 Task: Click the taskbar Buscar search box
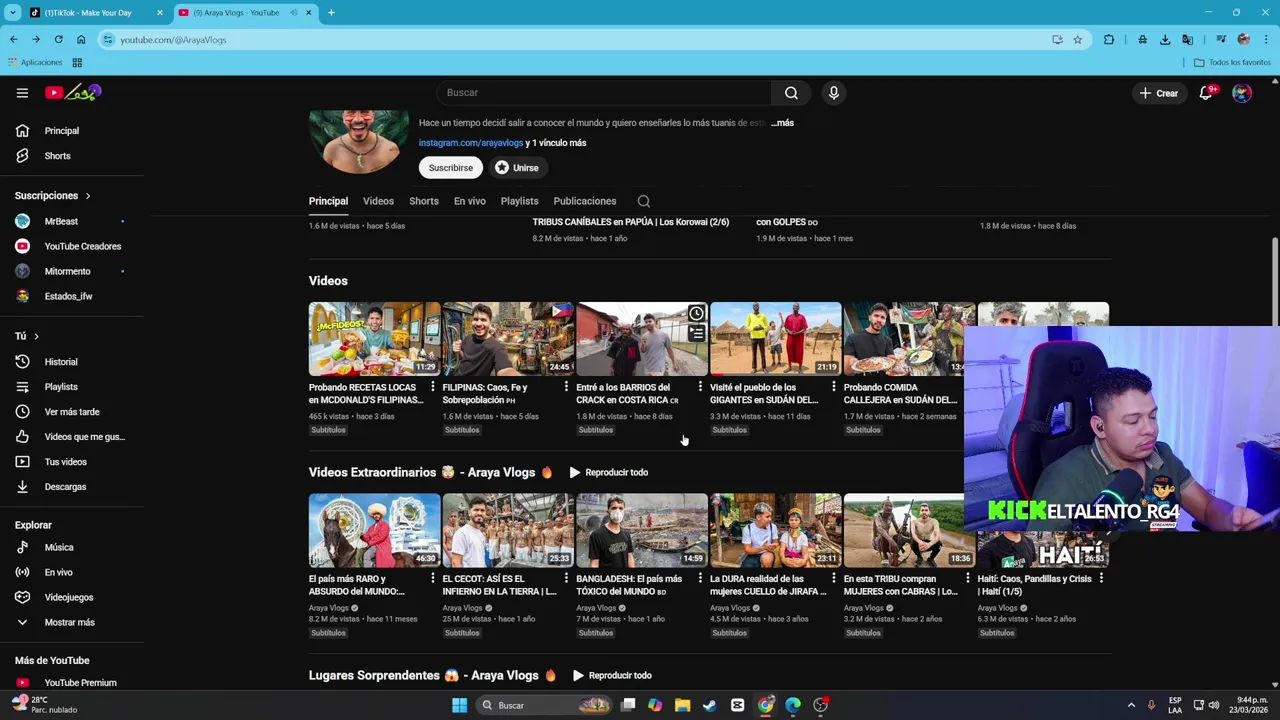click(x=543, y=705)
